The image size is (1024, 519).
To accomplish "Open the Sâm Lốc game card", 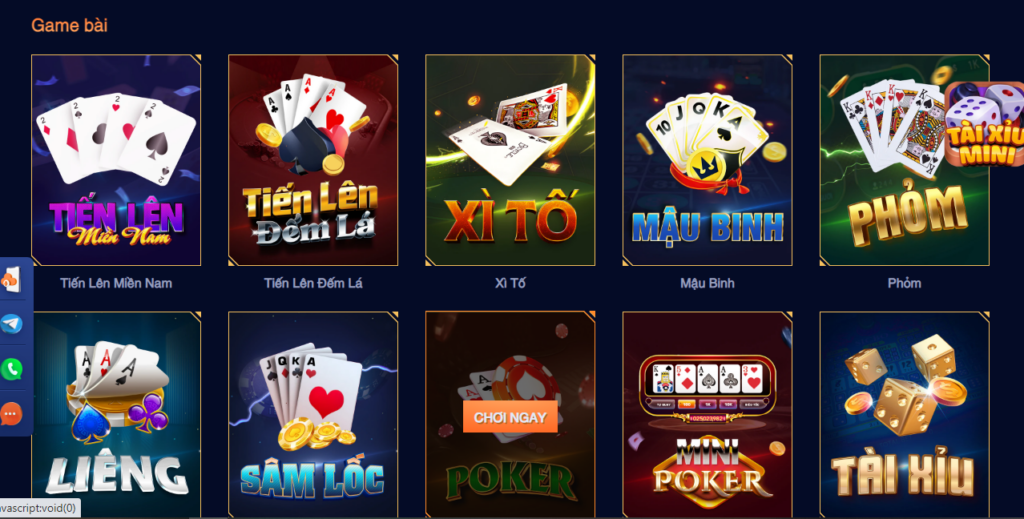I will tap(313, 415).
